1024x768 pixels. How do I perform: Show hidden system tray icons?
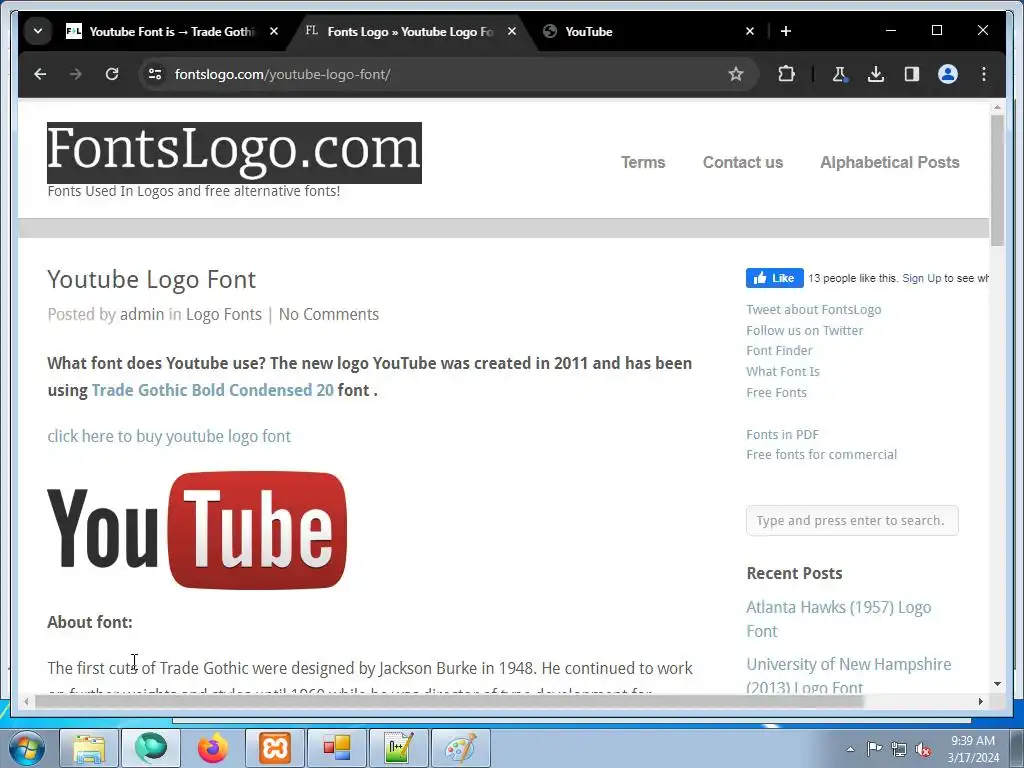850,749
